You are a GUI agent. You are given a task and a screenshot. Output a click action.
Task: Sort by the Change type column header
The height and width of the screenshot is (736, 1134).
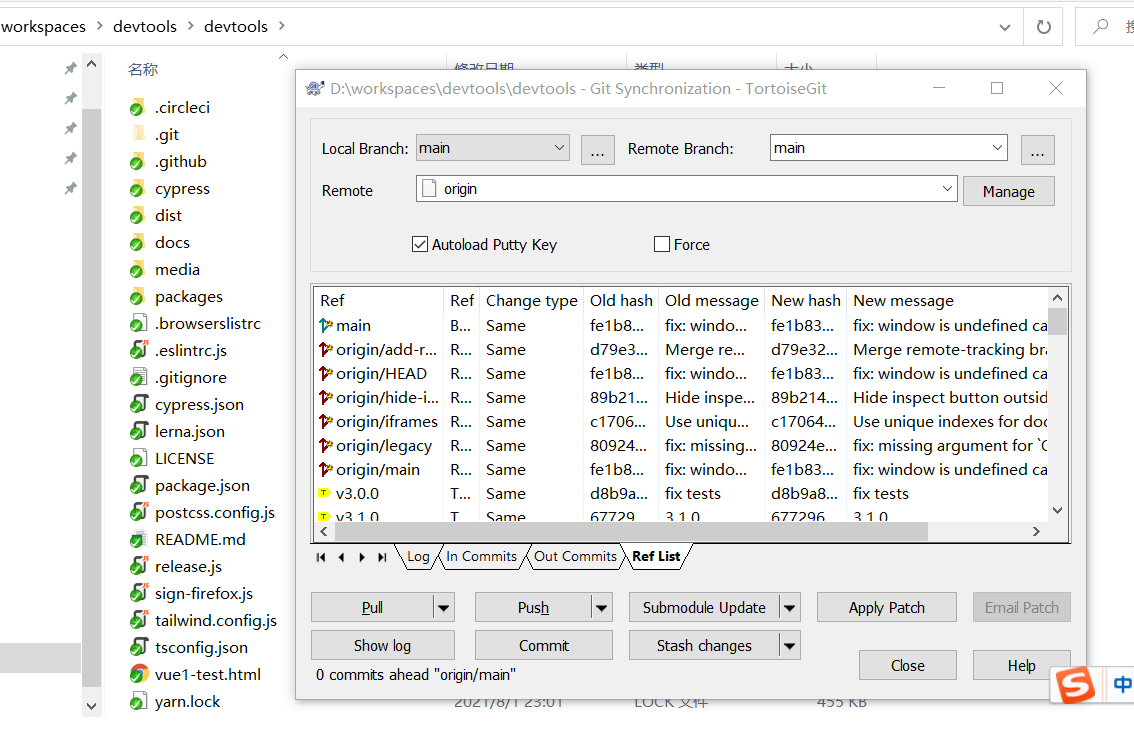tap(532, 301)
